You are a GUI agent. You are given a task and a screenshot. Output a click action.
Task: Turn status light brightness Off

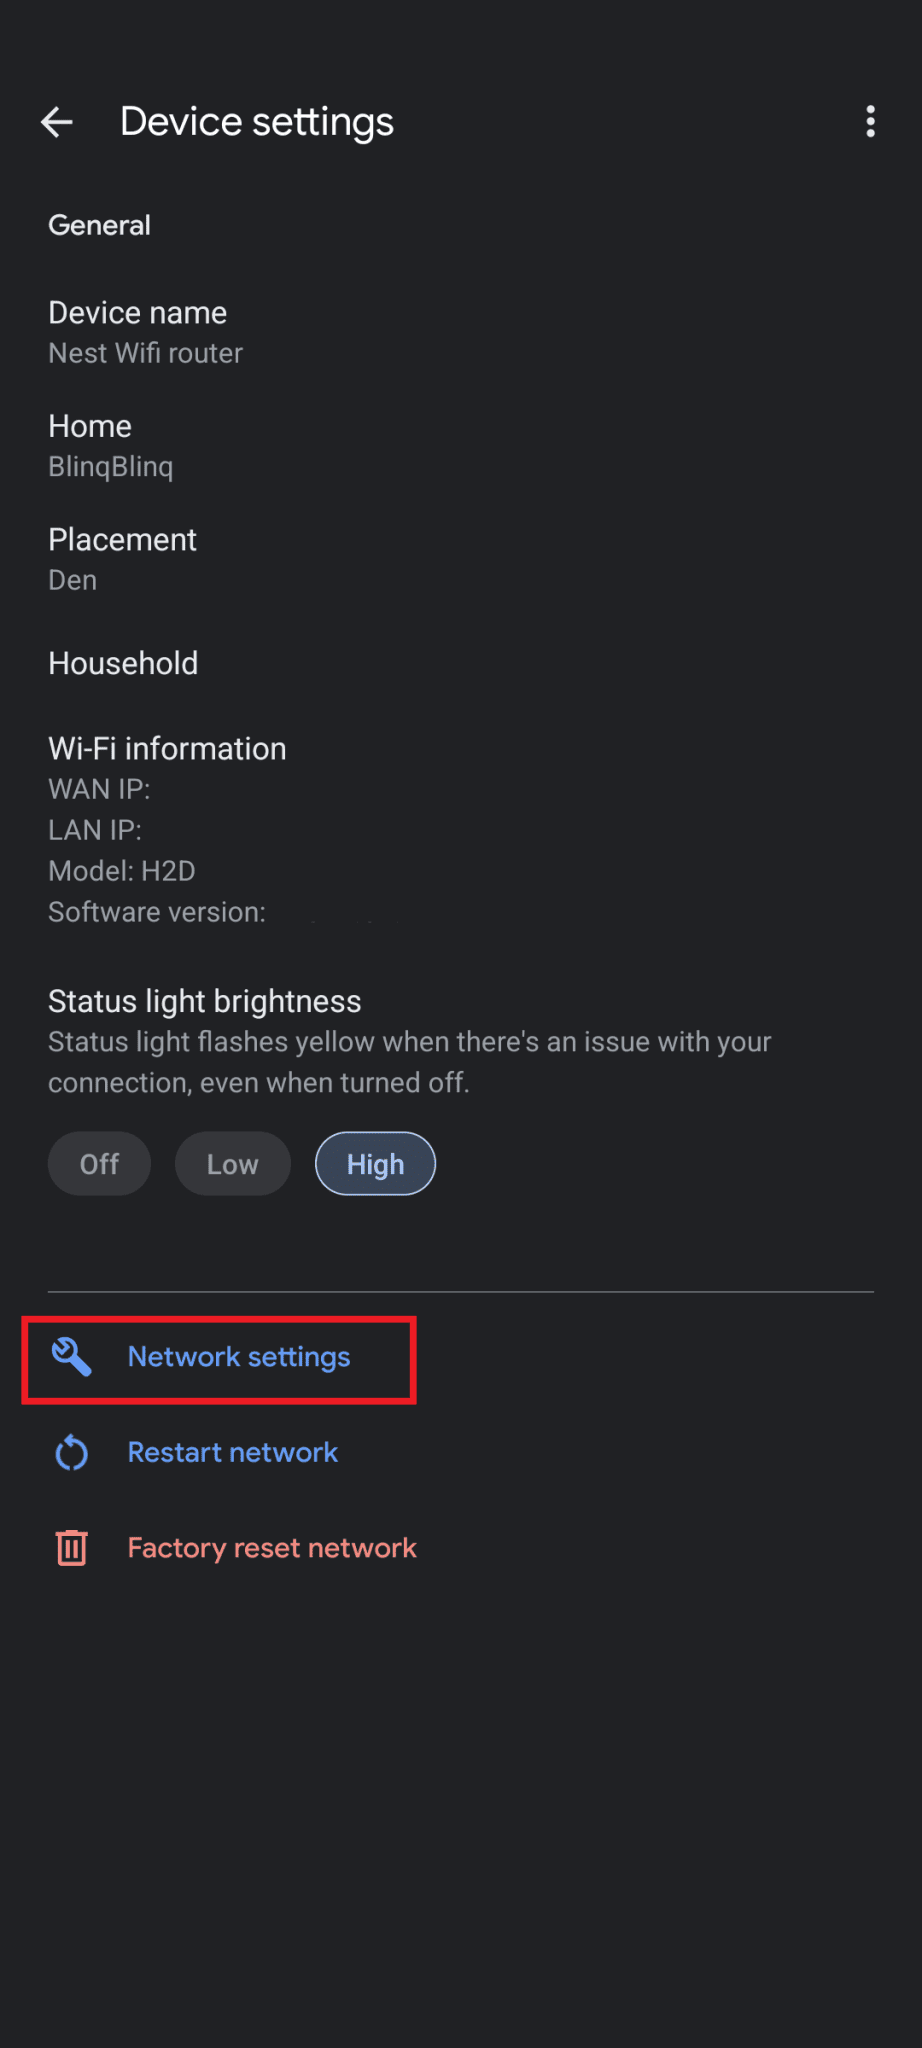tap(98, 1163)
